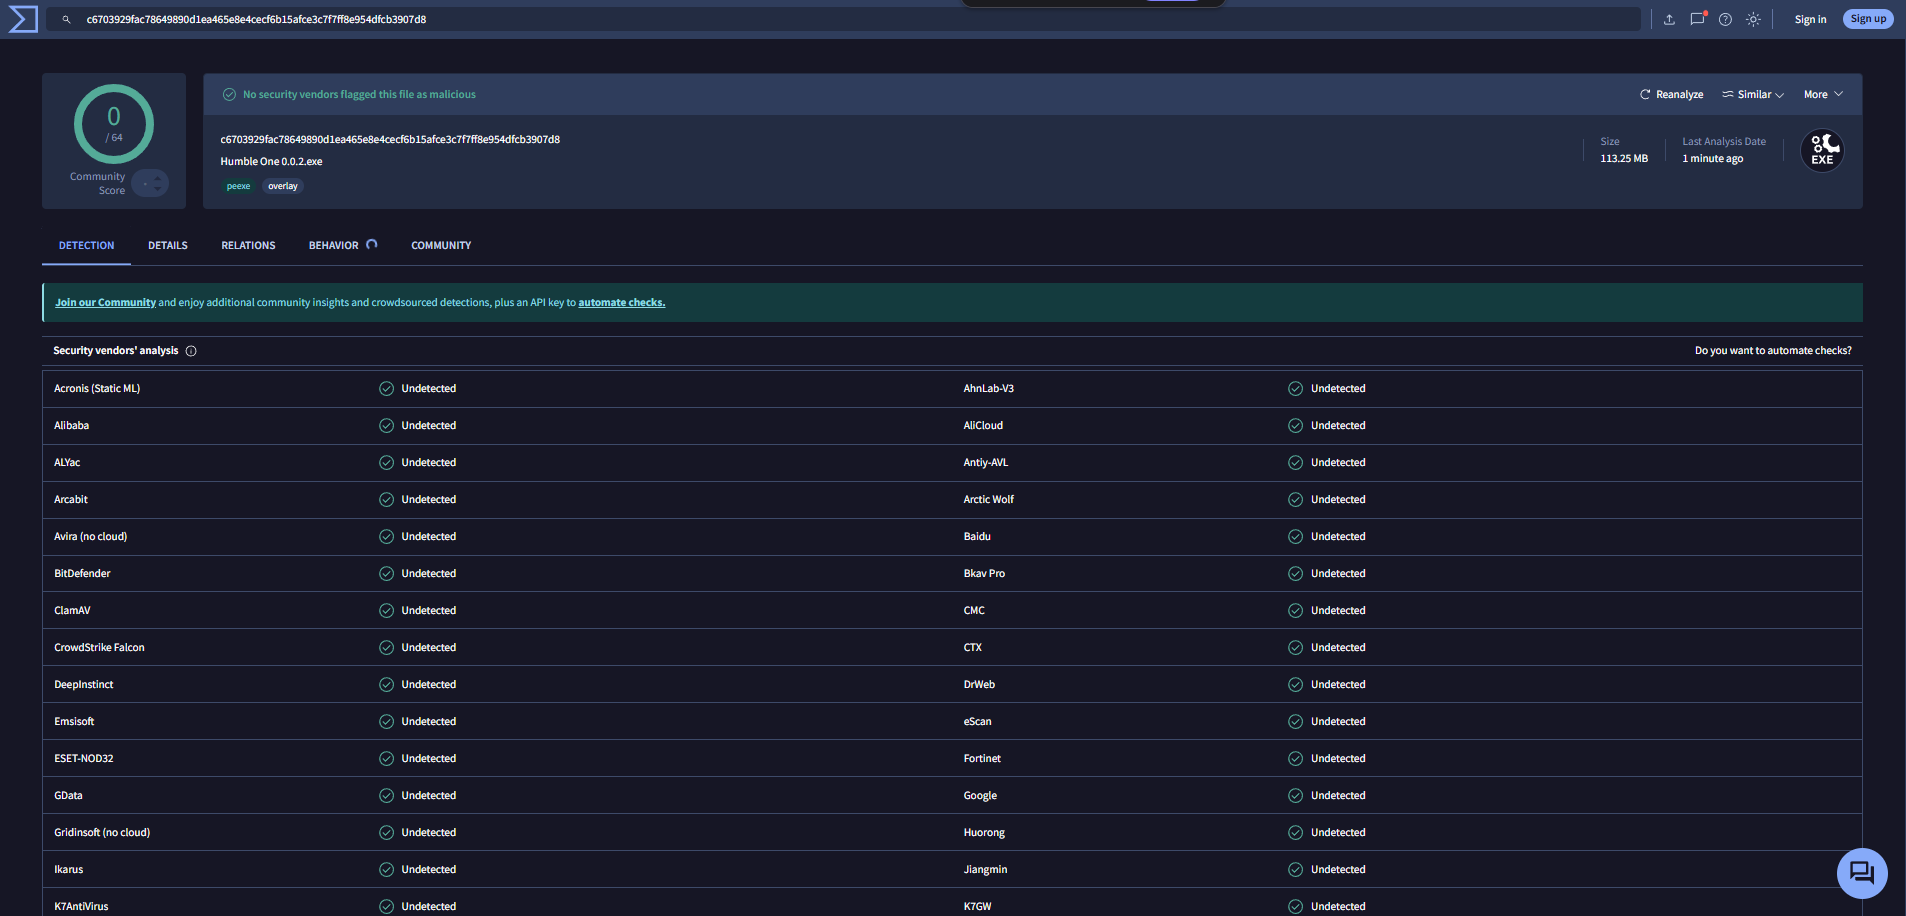This screenshot has height=916, width=1906.
Task: Click the green check icon in the banner
Action: tap(229, 95)
